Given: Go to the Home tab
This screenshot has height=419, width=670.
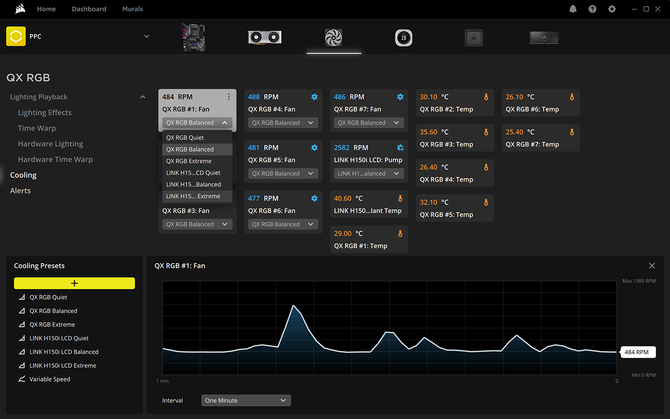Looking at the screenshot, I should pyautogui.click(x=46, y=9).
